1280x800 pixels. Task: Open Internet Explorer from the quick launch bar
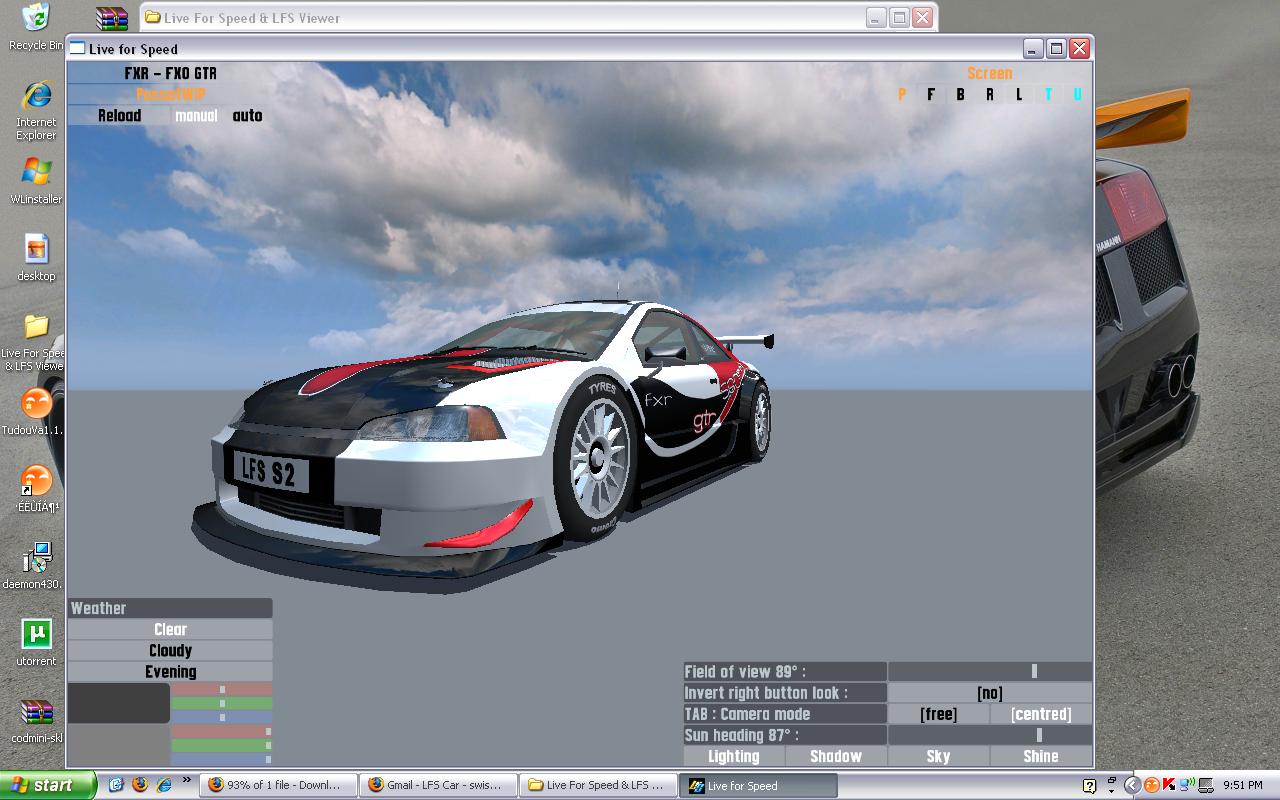pos(164,785)
